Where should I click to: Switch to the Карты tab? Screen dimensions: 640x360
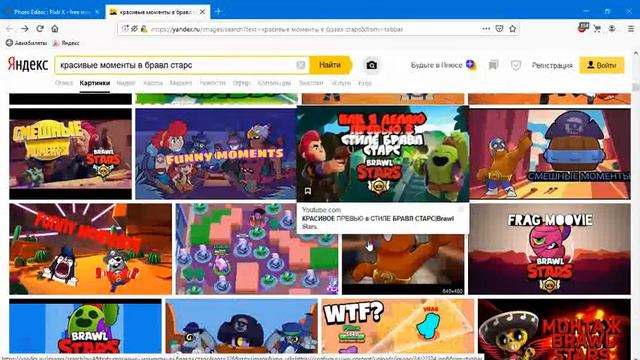click(153, 83)
